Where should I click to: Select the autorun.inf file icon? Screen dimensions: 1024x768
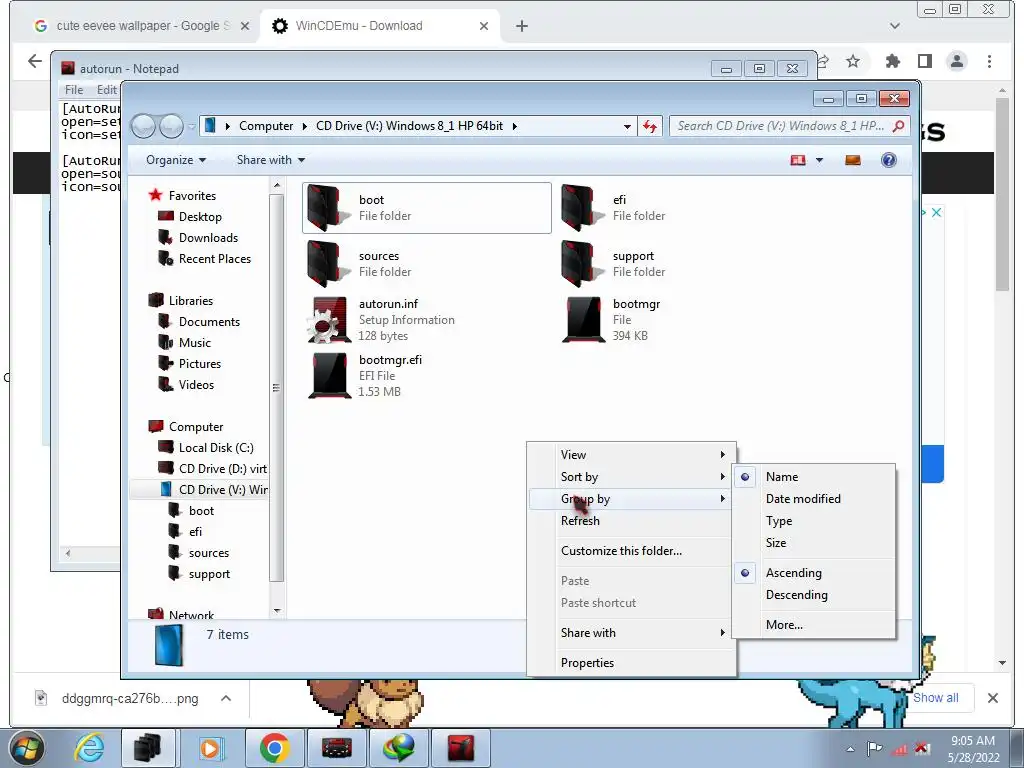click(x=328, y=320)
